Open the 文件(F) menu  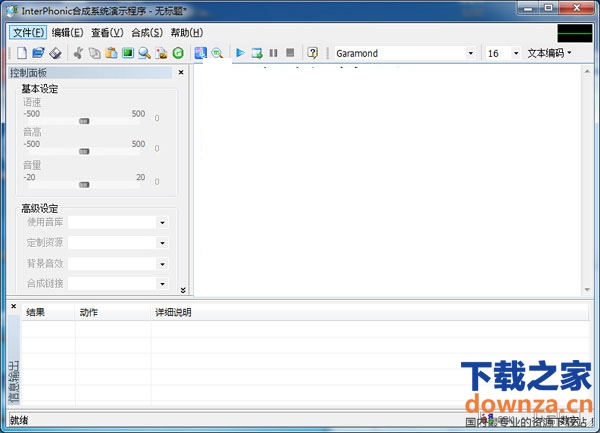coord(28,33)
